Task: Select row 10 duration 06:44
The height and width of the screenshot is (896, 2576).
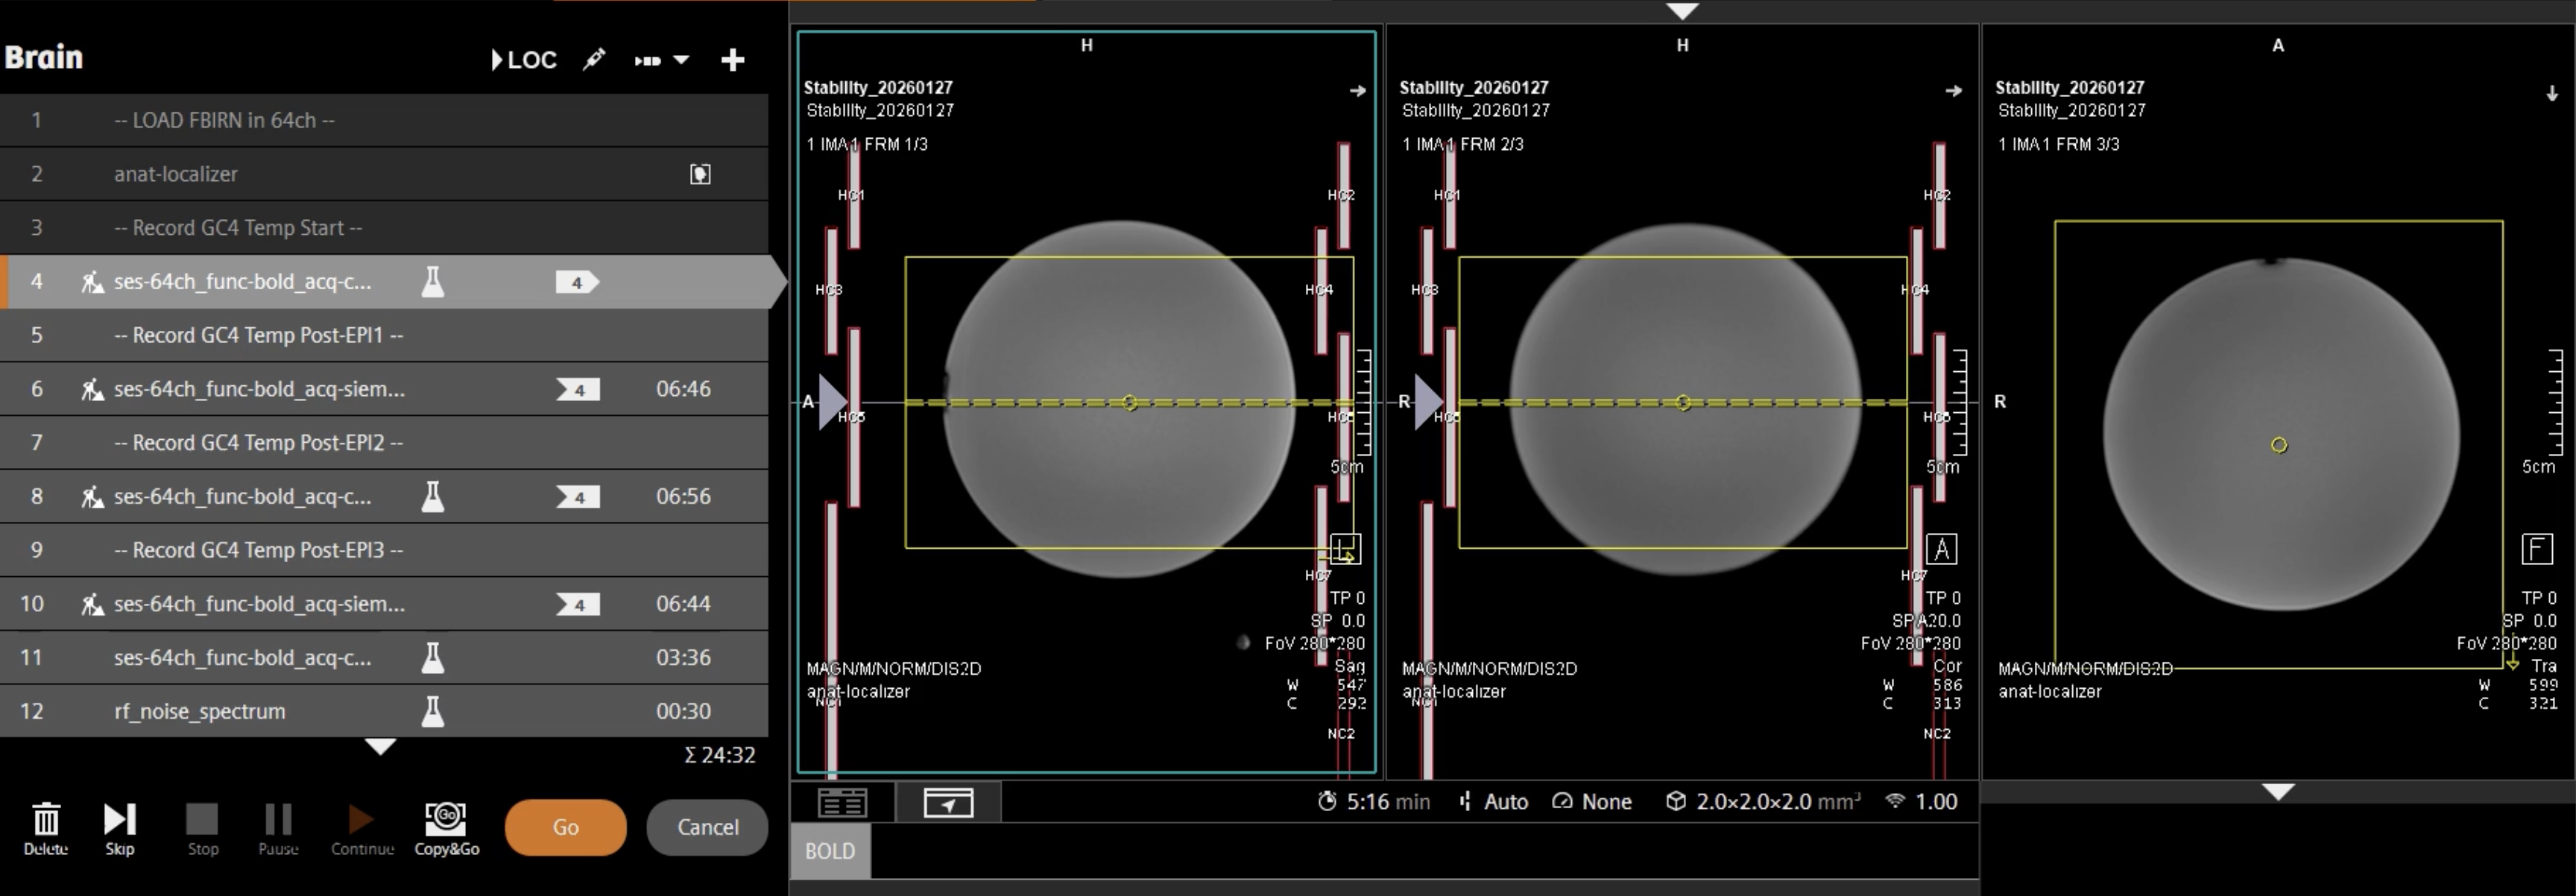Action: (683, 604)
